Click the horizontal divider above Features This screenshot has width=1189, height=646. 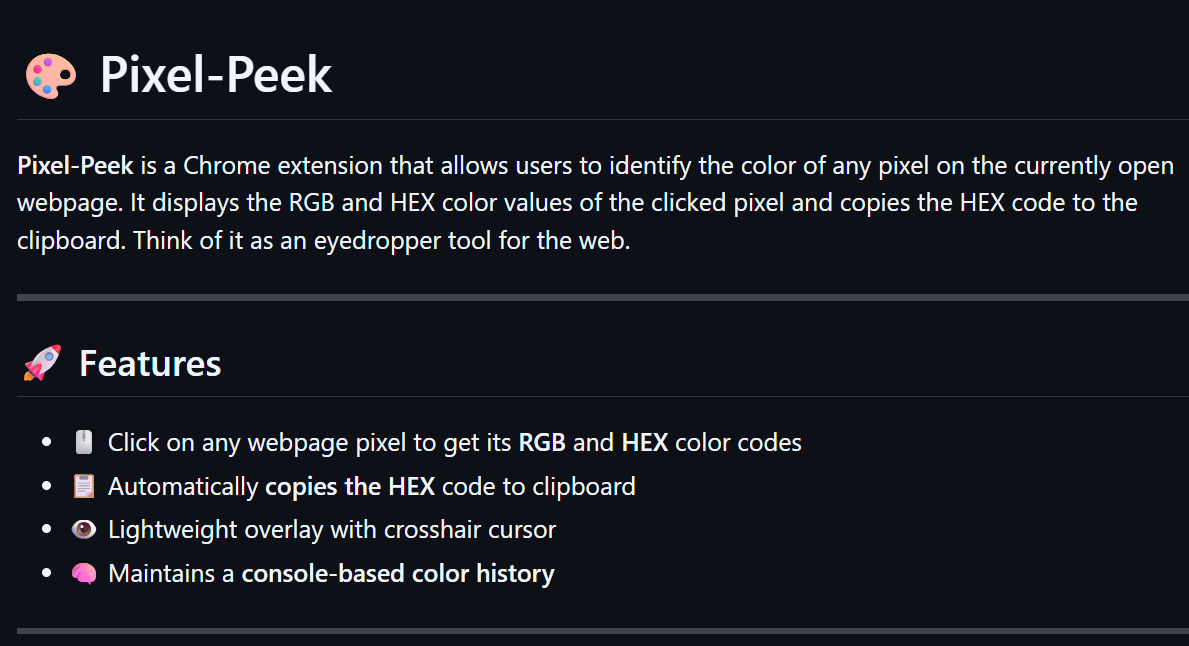coord(602,298)
